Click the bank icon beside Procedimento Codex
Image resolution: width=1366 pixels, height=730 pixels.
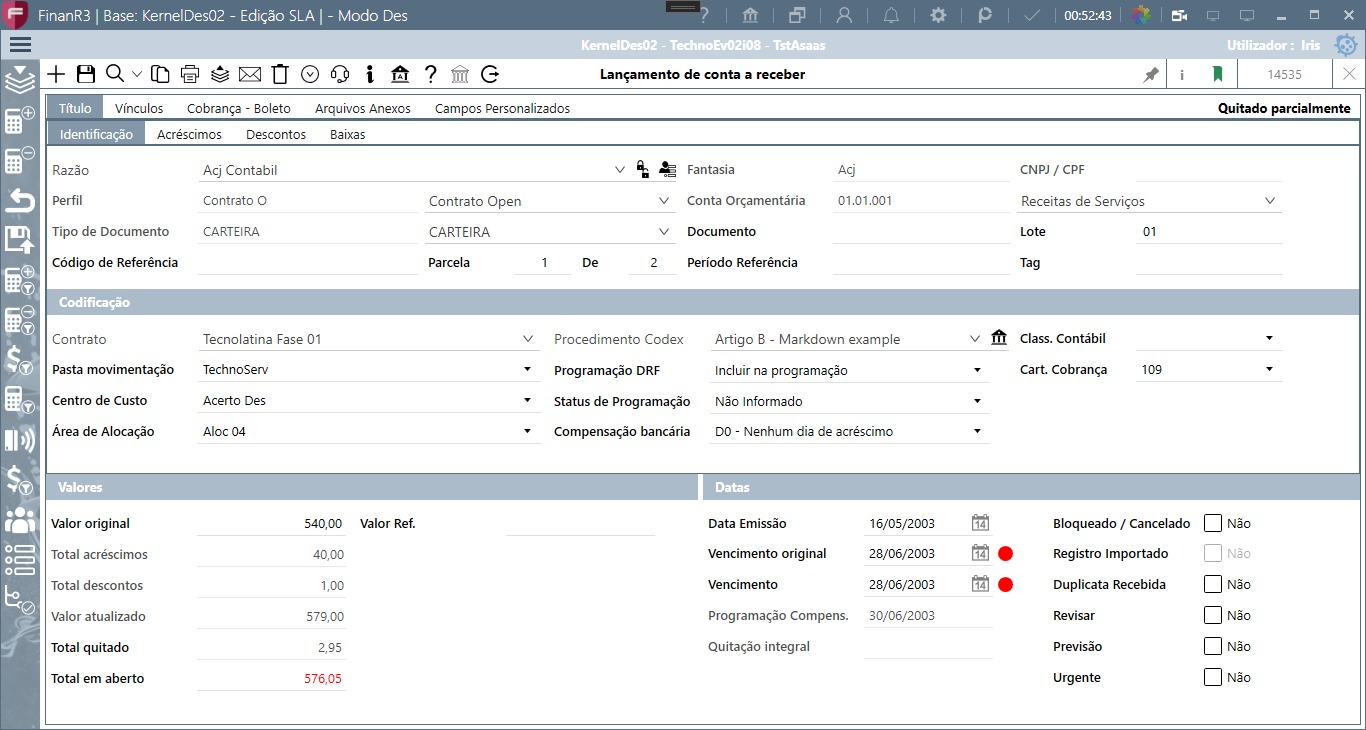(999, 338)
